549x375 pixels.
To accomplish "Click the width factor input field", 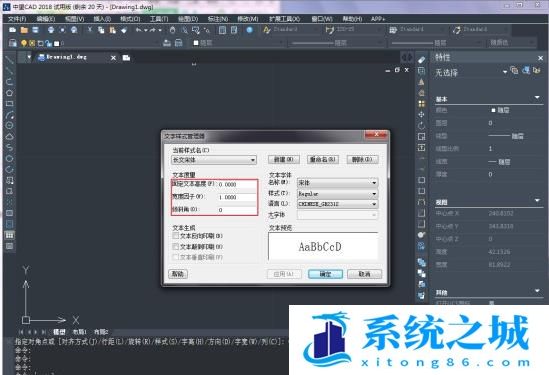I will (237, 197).
